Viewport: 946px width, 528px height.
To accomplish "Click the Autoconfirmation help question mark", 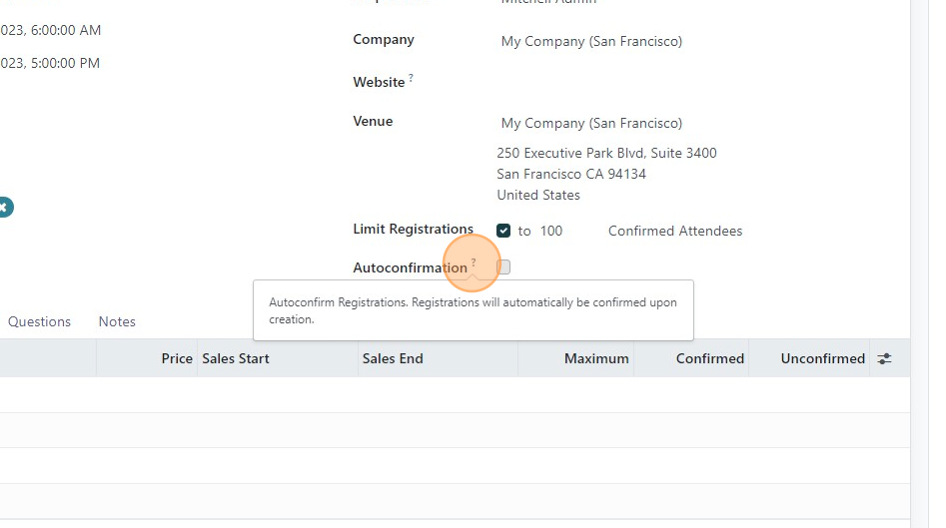I will pyautogui.click(x=474, y=262).
